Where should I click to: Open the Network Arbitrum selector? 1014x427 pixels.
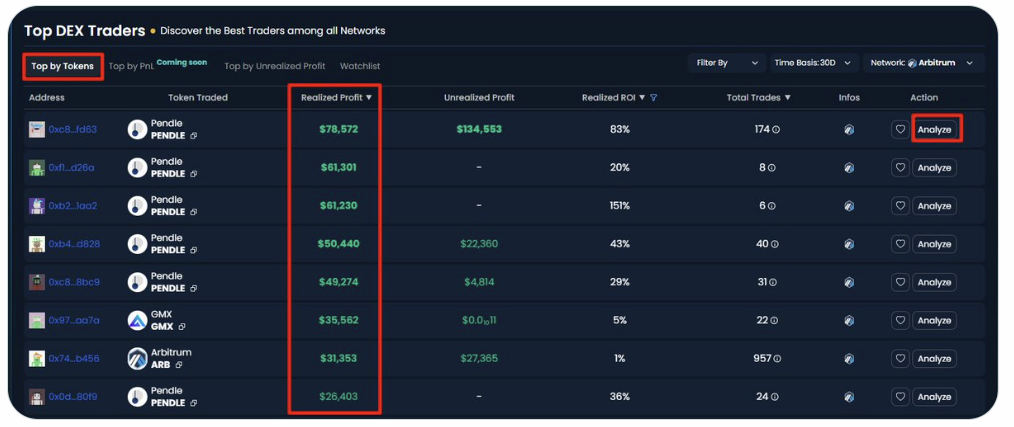tap(923, 63)
